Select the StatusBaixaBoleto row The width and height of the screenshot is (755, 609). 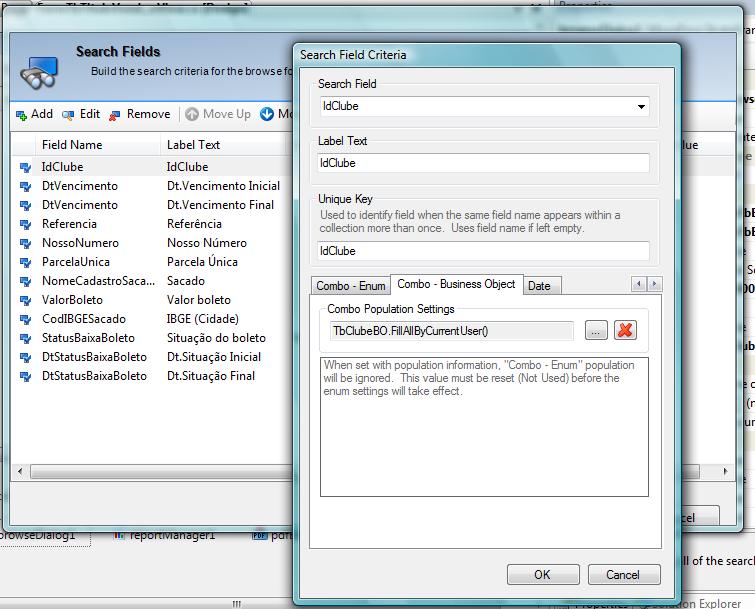(x=88, y=338)
